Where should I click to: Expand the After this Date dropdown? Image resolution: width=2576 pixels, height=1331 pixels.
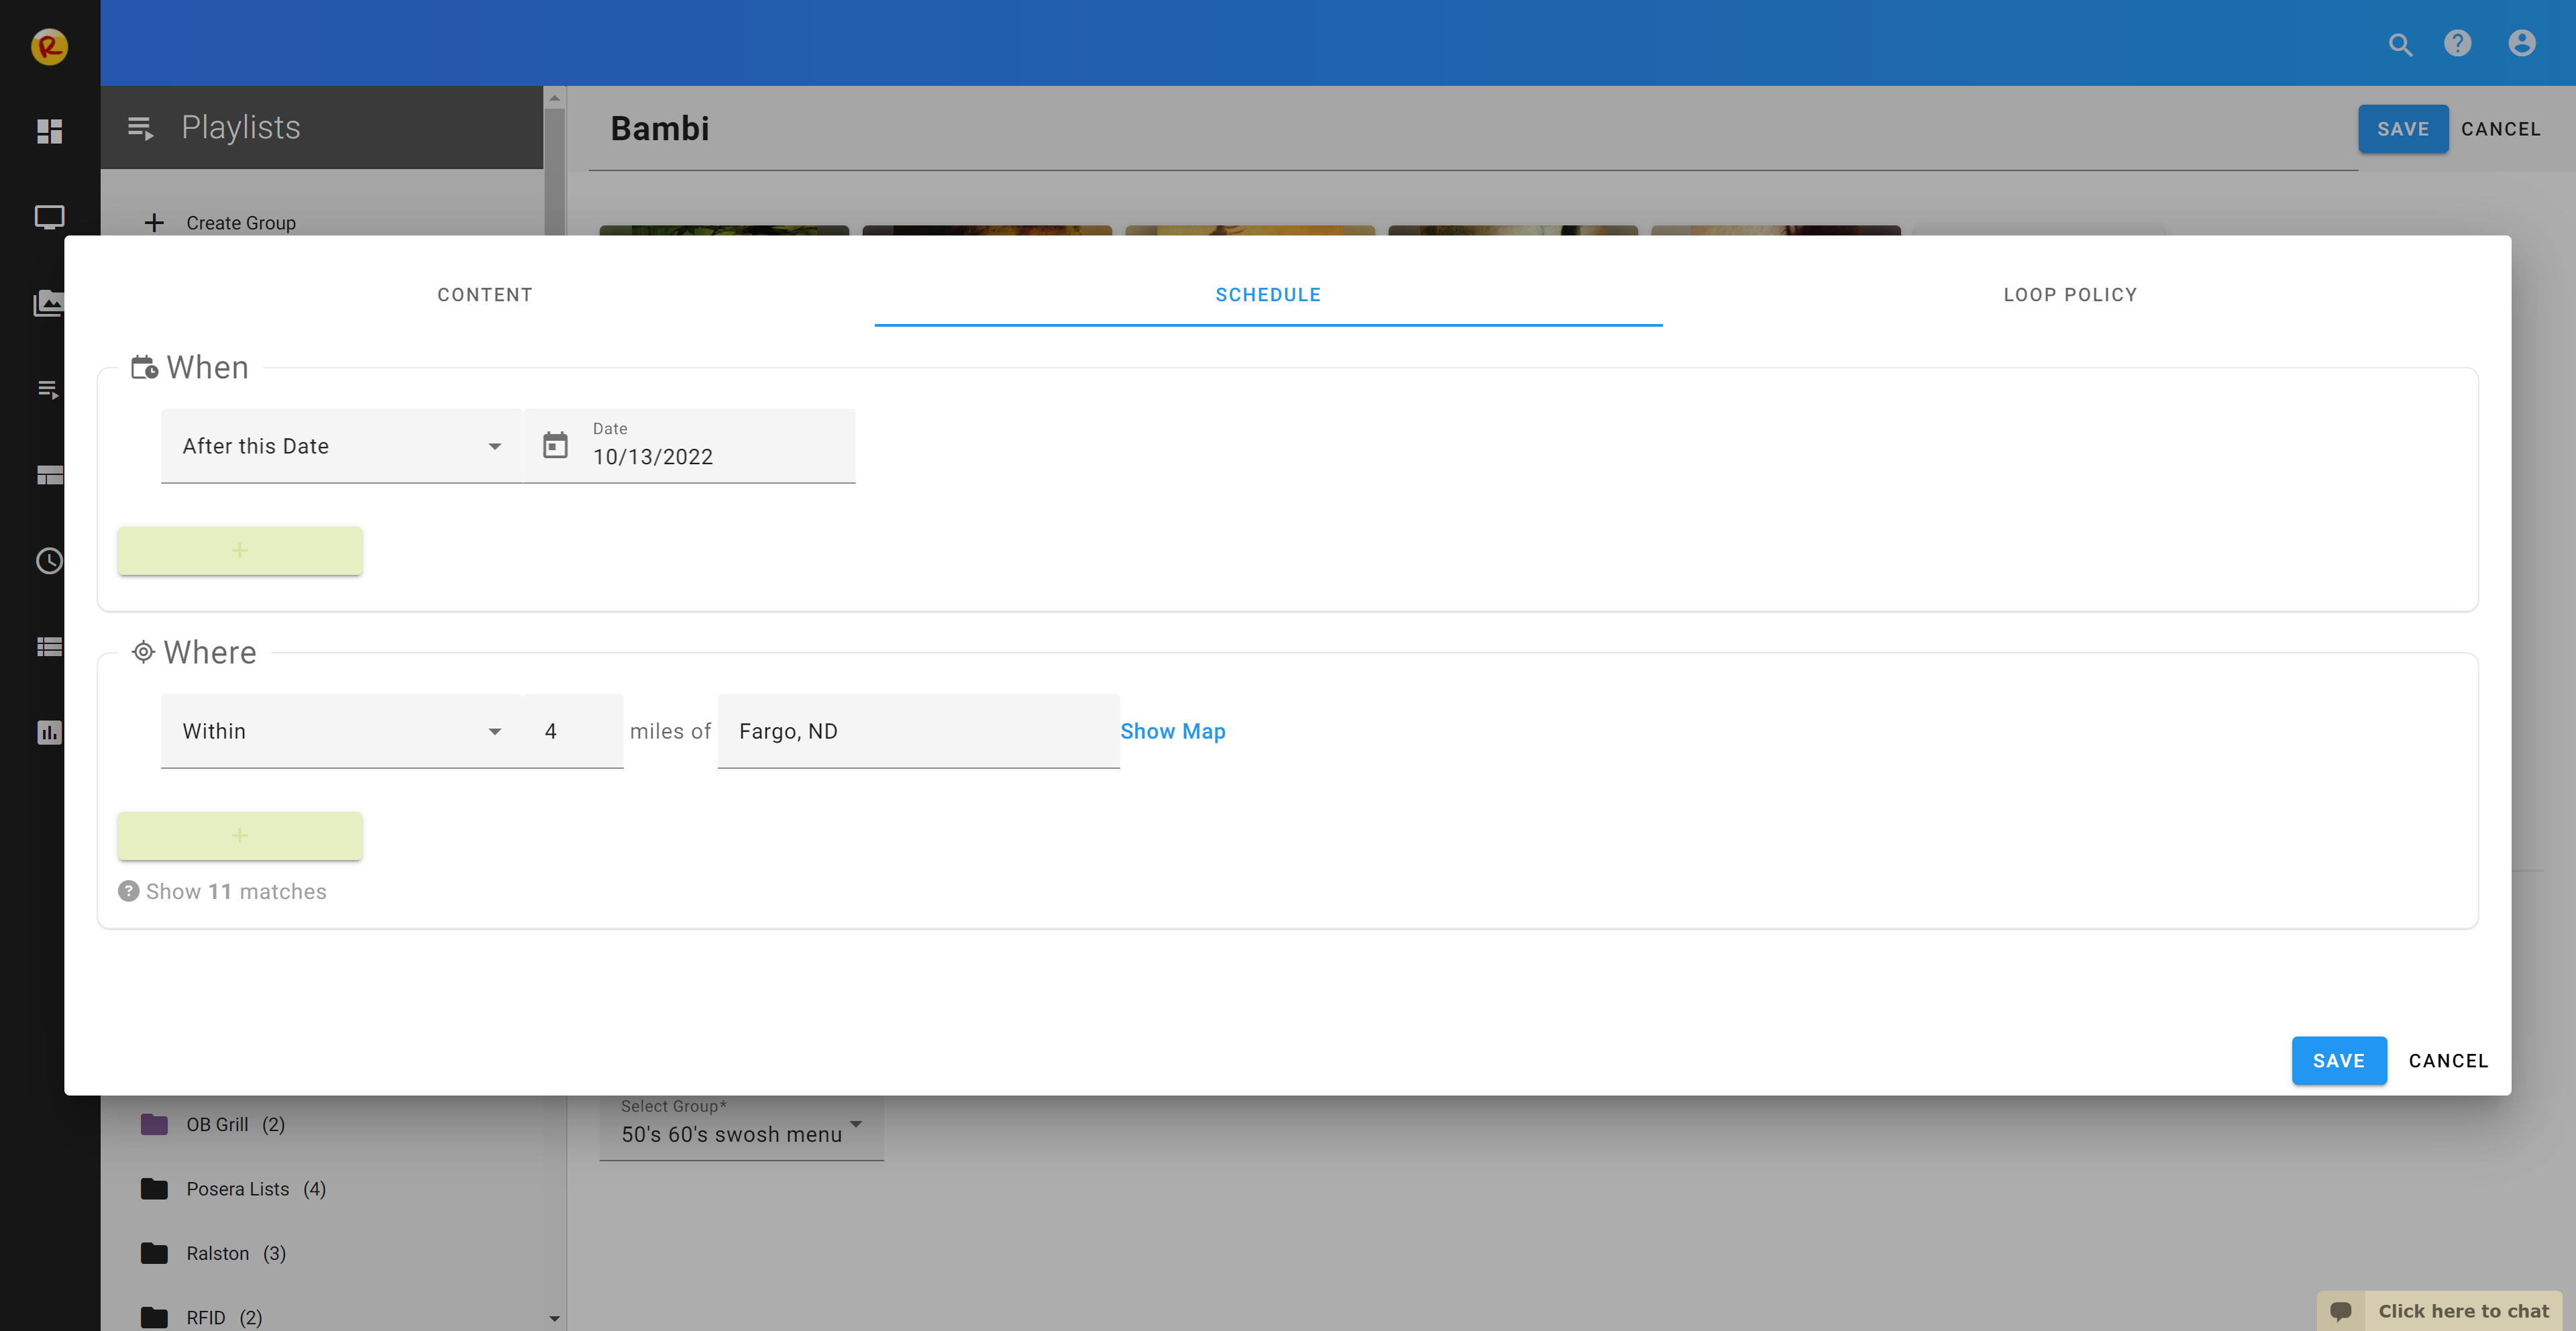pos(340,446)
